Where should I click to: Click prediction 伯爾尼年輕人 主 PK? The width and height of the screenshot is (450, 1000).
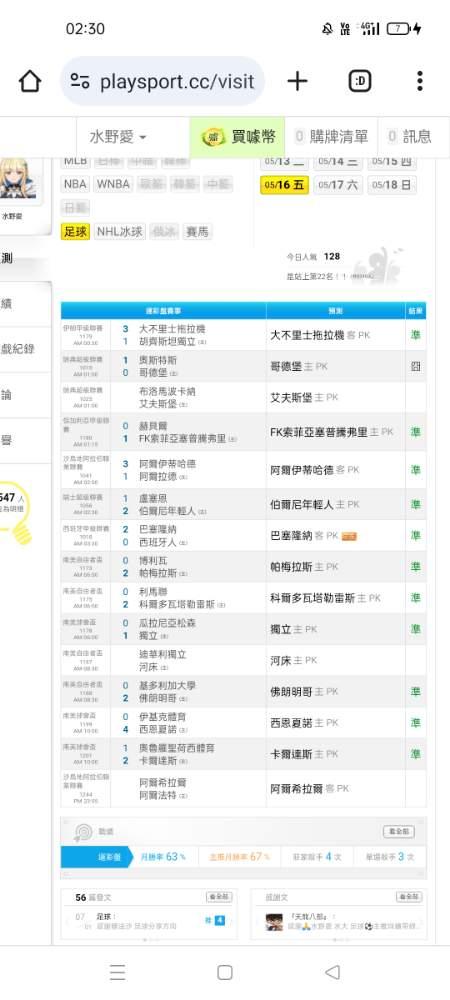315,504
